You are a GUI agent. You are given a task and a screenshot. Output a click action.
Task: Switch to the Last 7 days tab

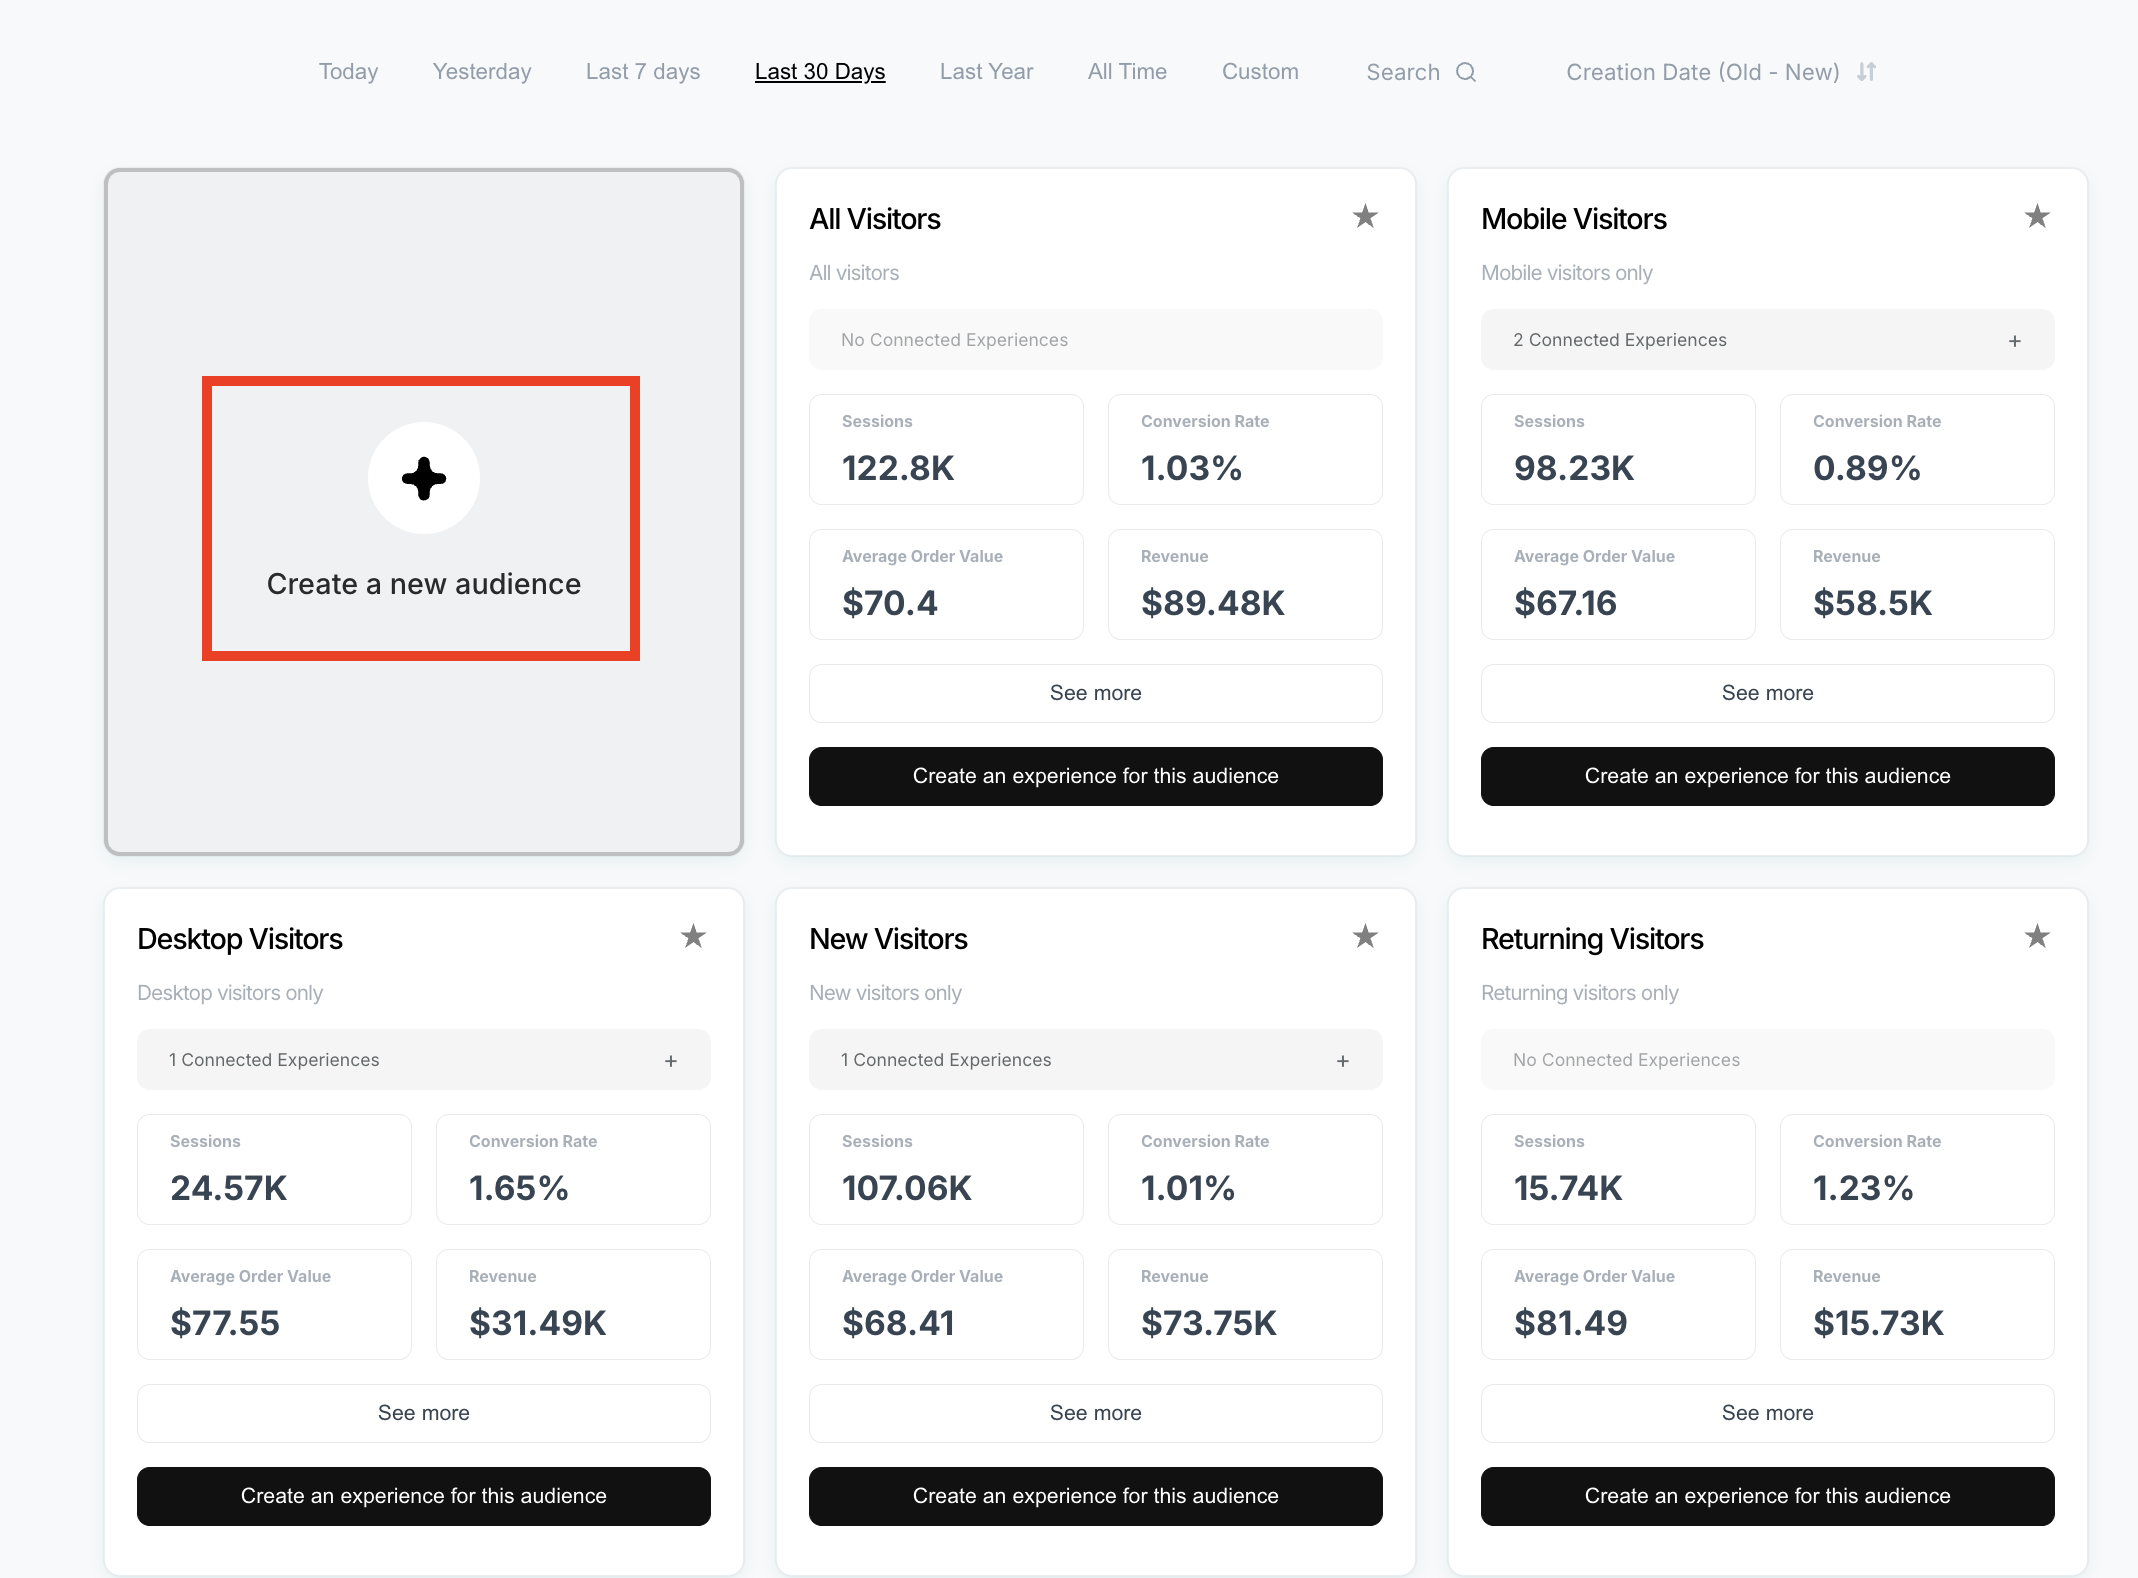[642, 72]
